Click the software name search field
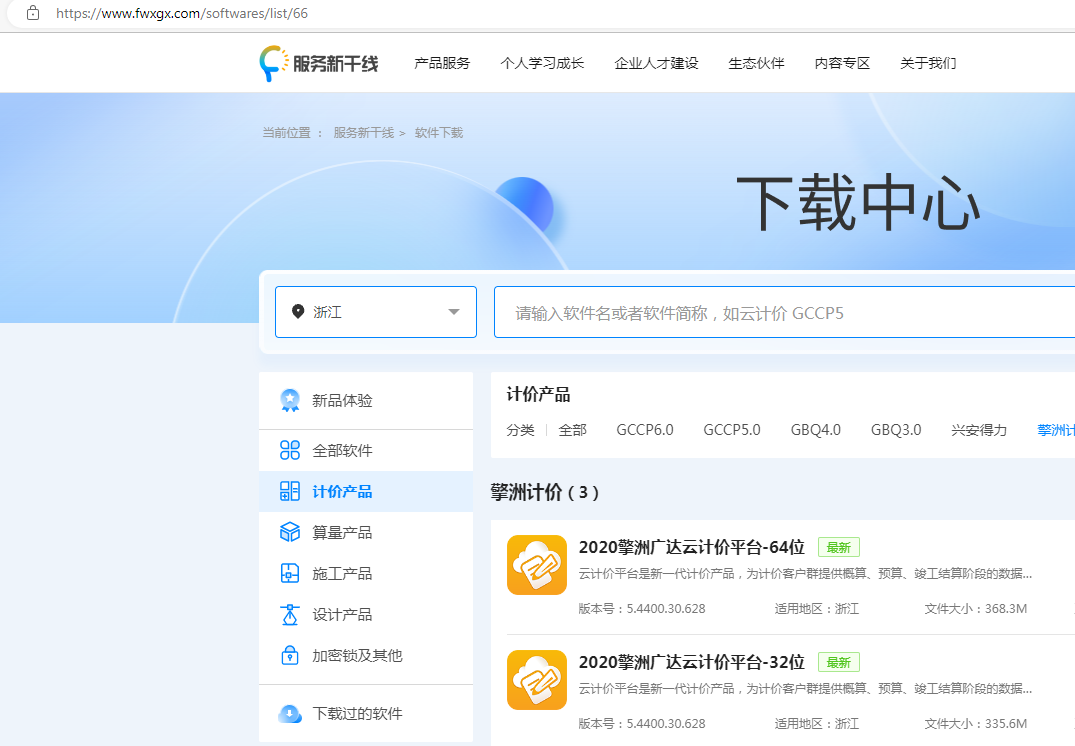The height and width of the screenshot is (746, 1075). (784, 312)
